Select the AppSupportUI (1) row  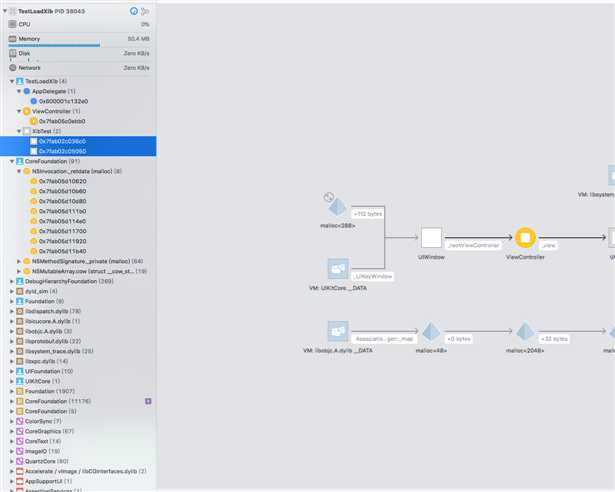(x=78, y=481)
